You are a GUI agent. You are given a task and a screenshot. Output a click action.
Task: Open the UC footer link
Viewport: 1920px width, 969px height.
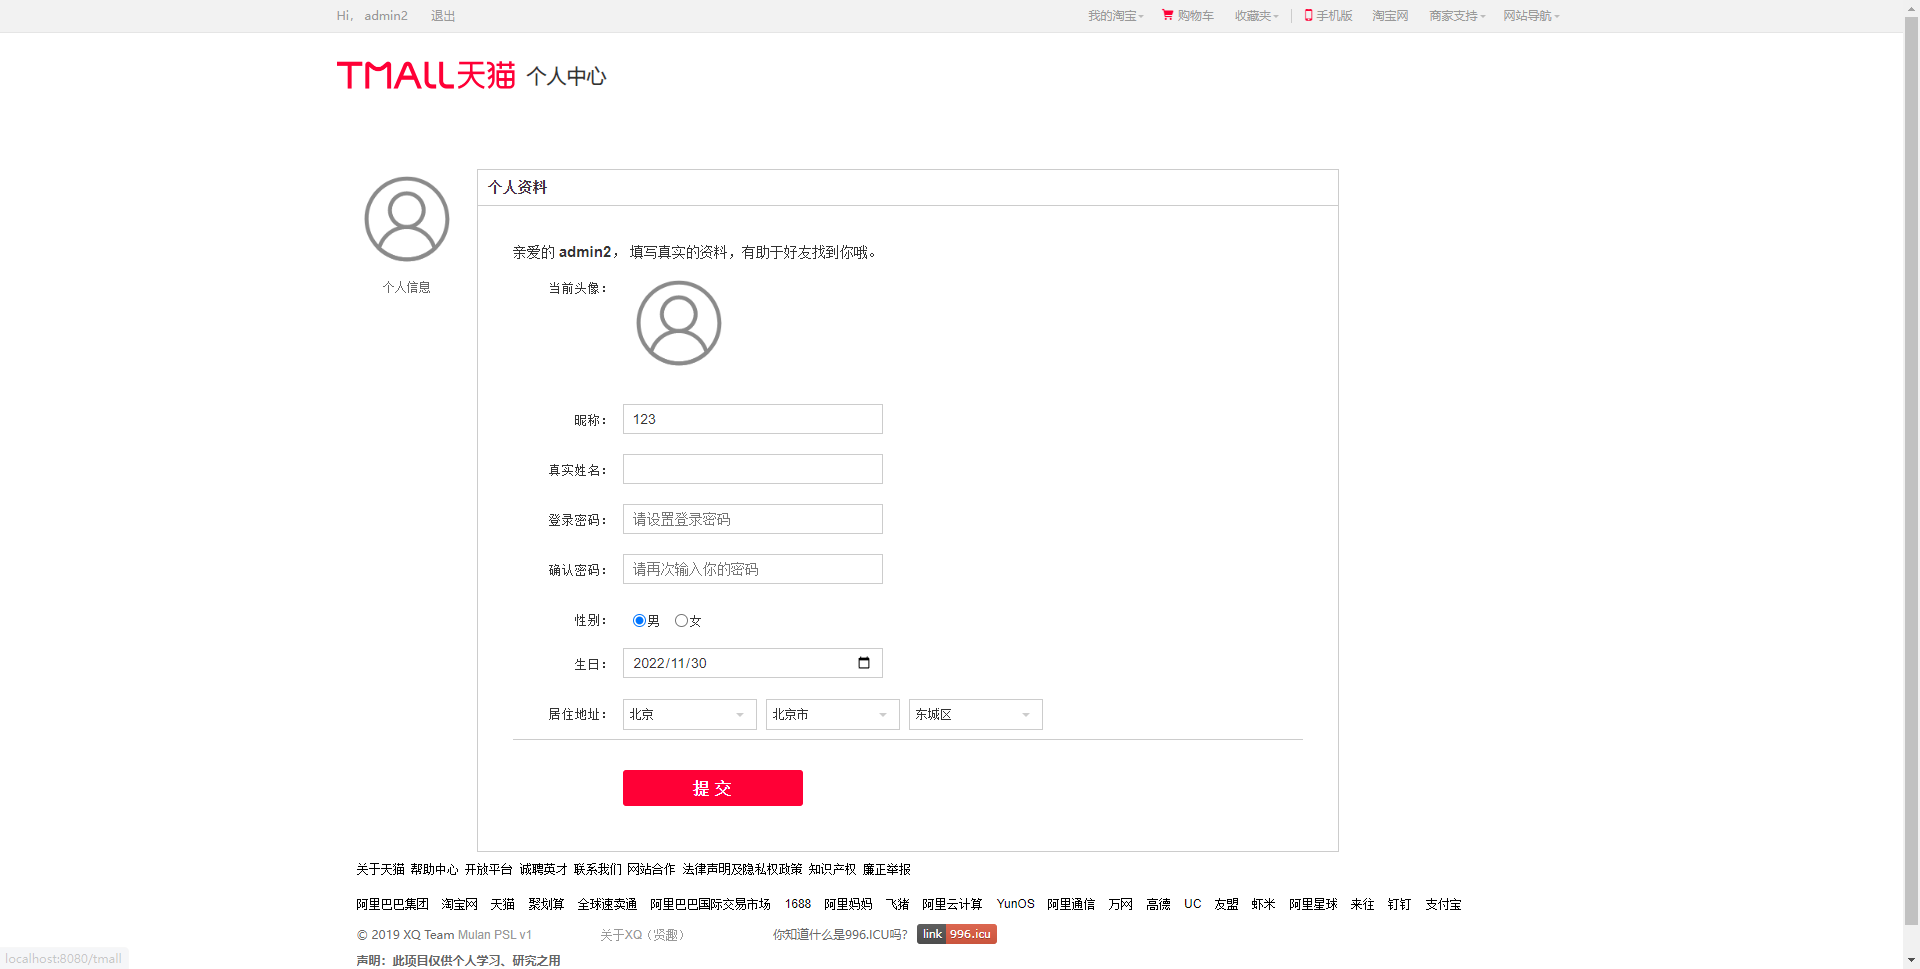click(x=1193, y=904)
